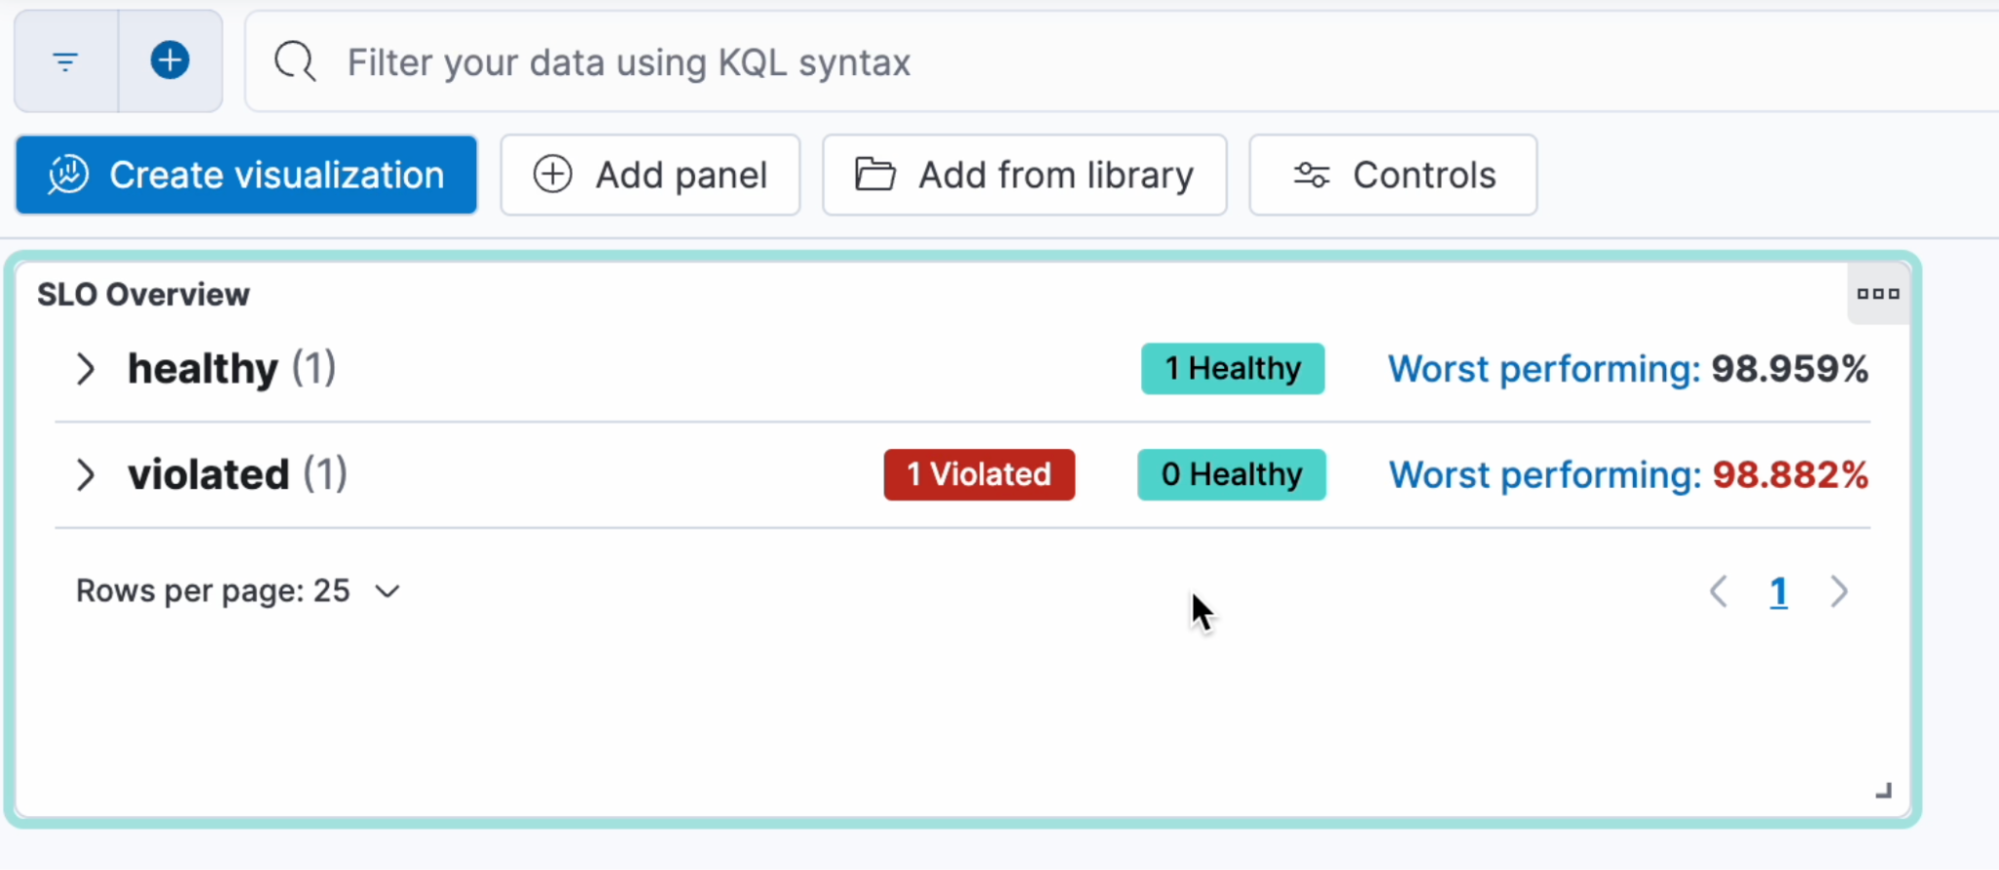Viewport: 1999px width, 870px height.
Task: Click the search magnifier icon
Action: (x=295, y=62)
